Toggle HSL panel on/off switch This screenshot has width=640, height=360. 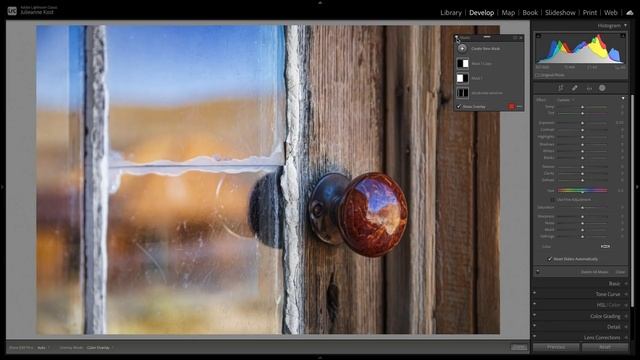point(535,304)
